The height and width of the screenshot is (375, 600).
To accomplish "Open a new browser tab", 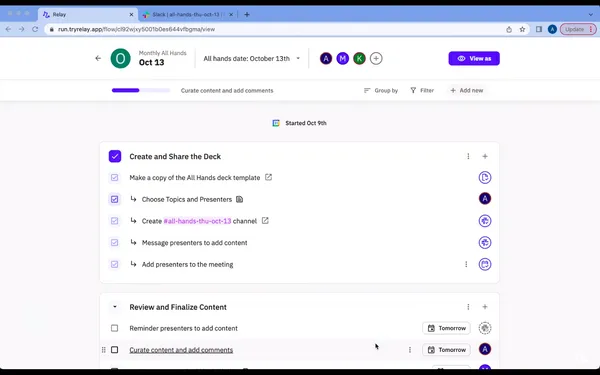I will click(247, 15).
